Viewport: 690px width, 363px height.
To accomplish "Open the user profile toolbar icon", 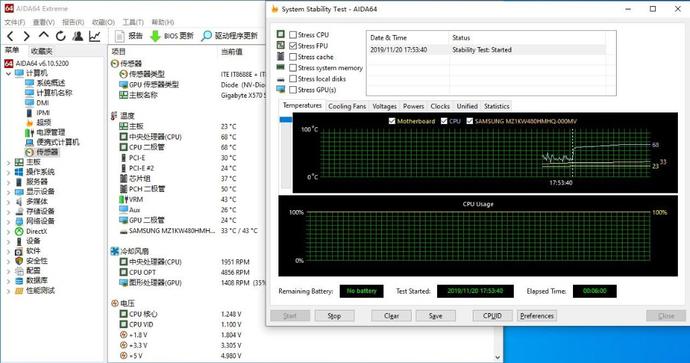I will click(78, 36).
